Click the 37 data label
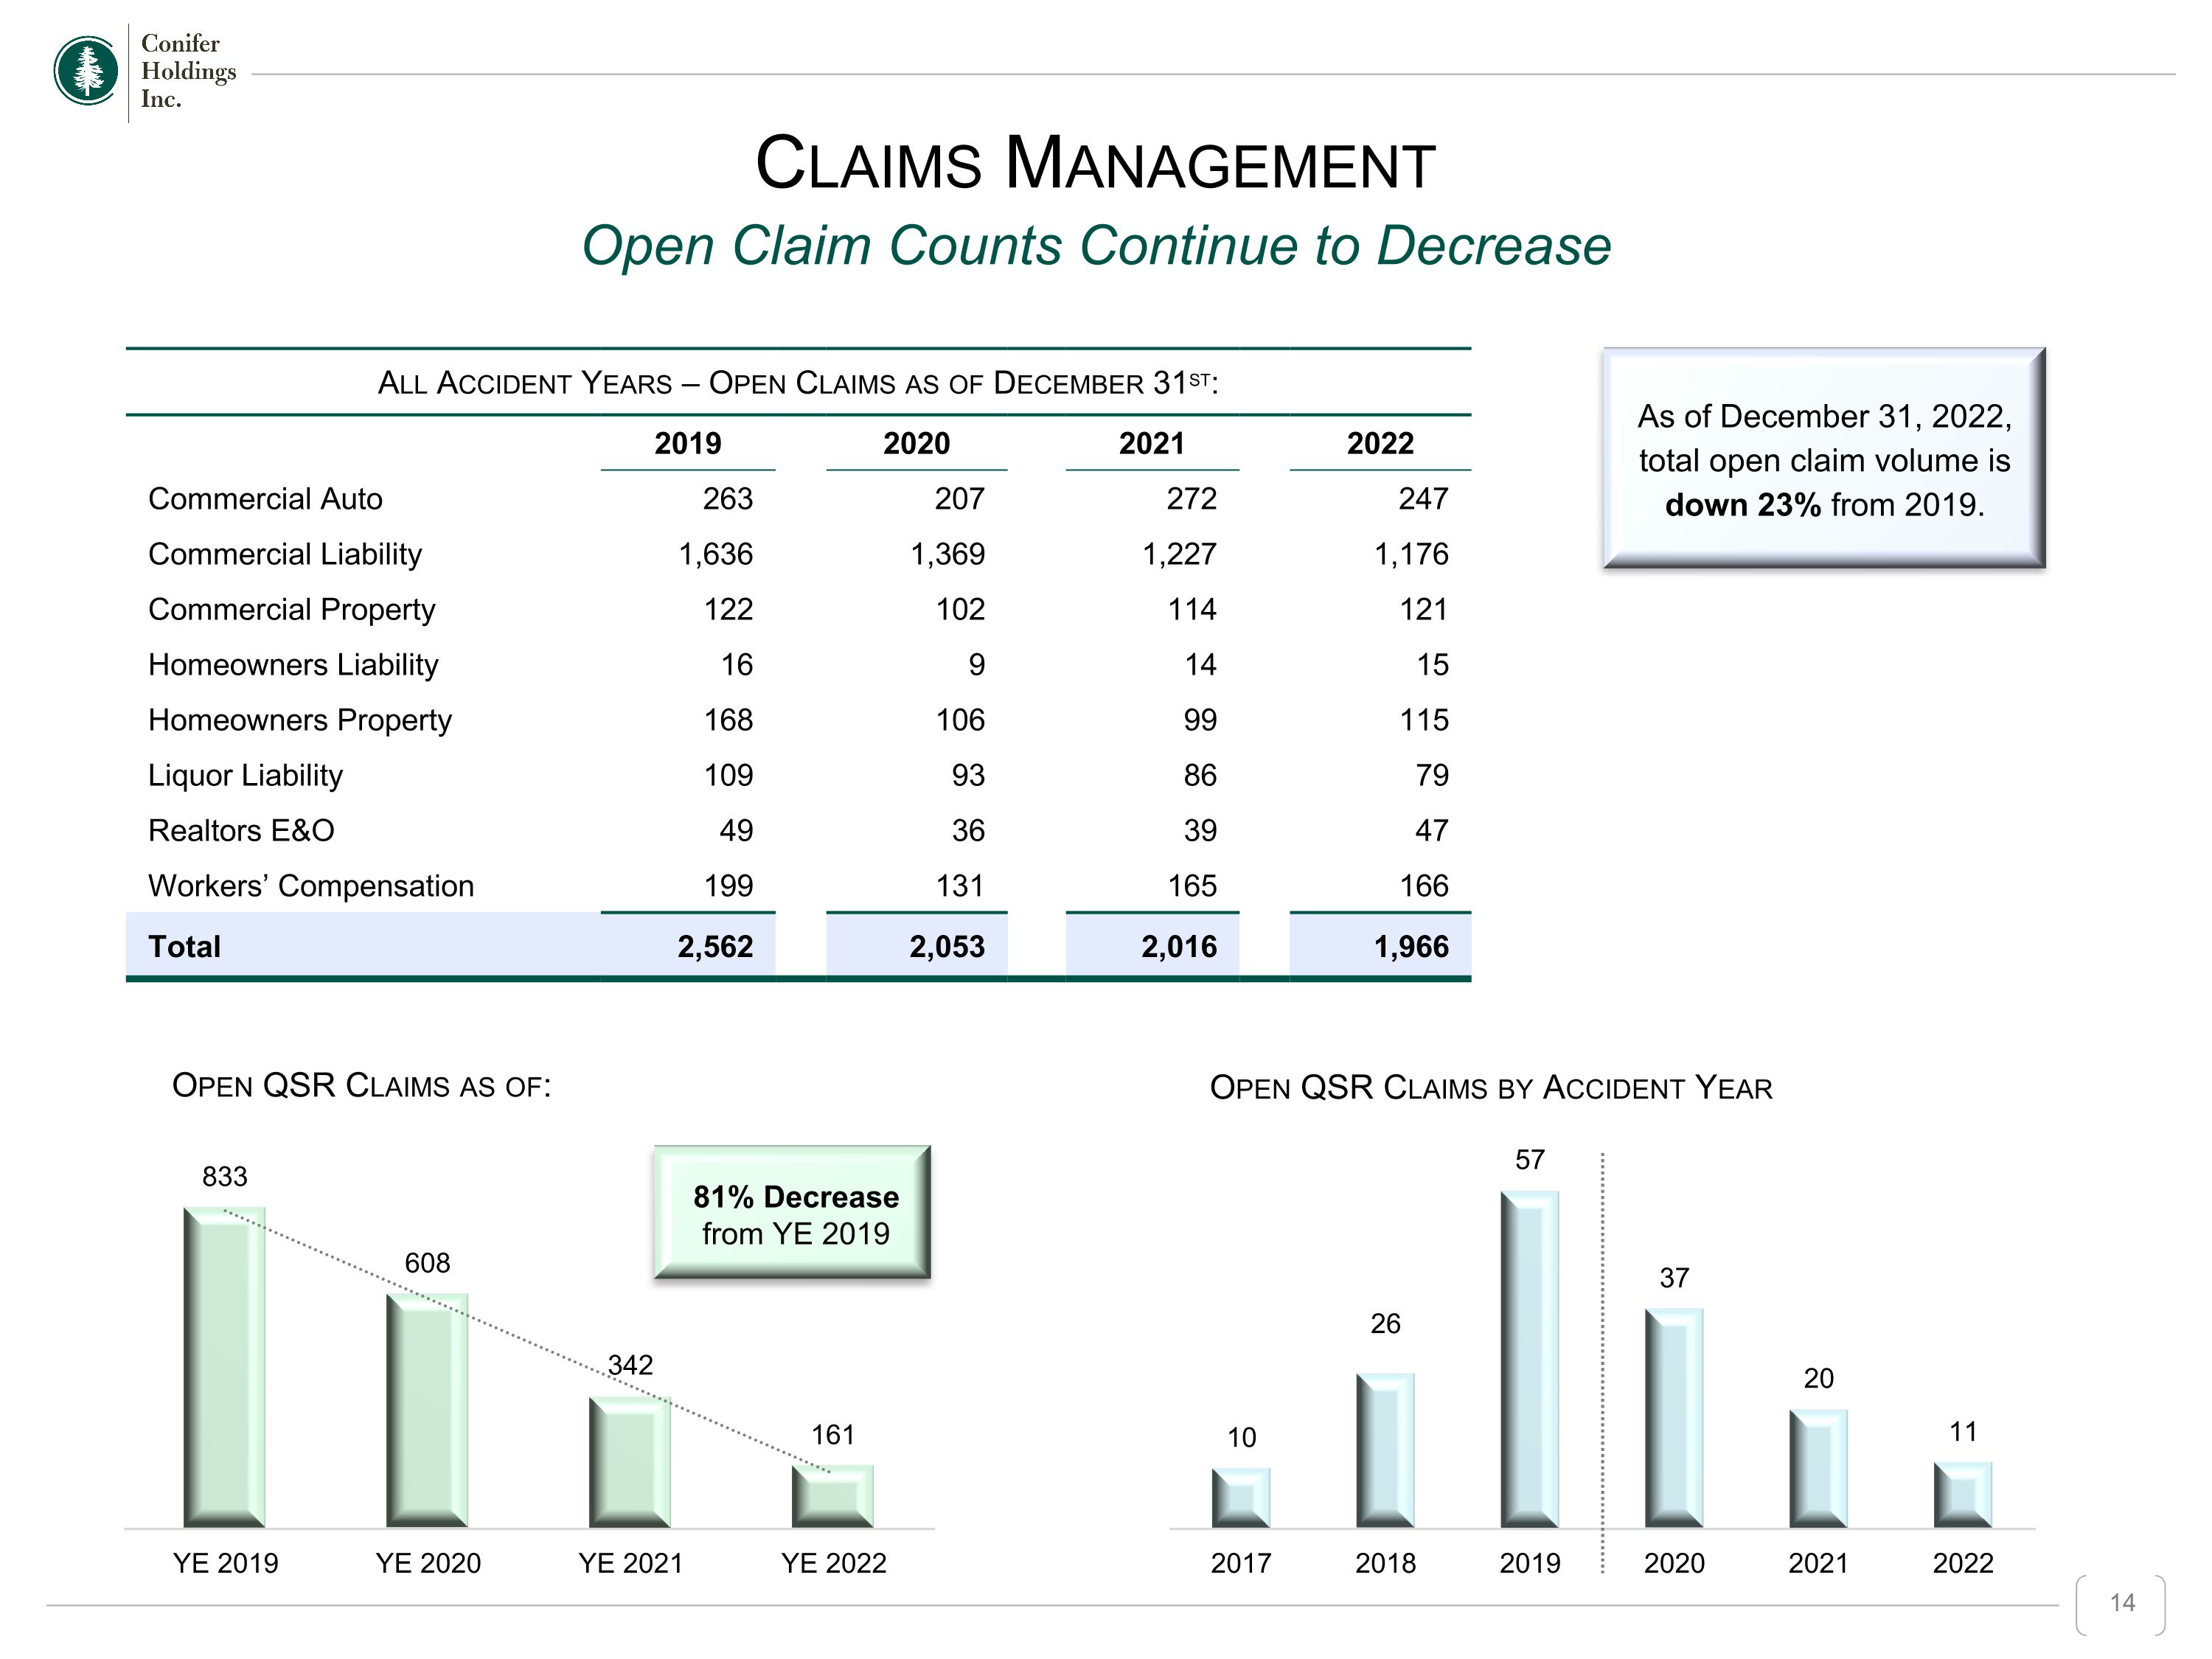Screen dimensions: 2212x1659 [x=1674, y=1278]
